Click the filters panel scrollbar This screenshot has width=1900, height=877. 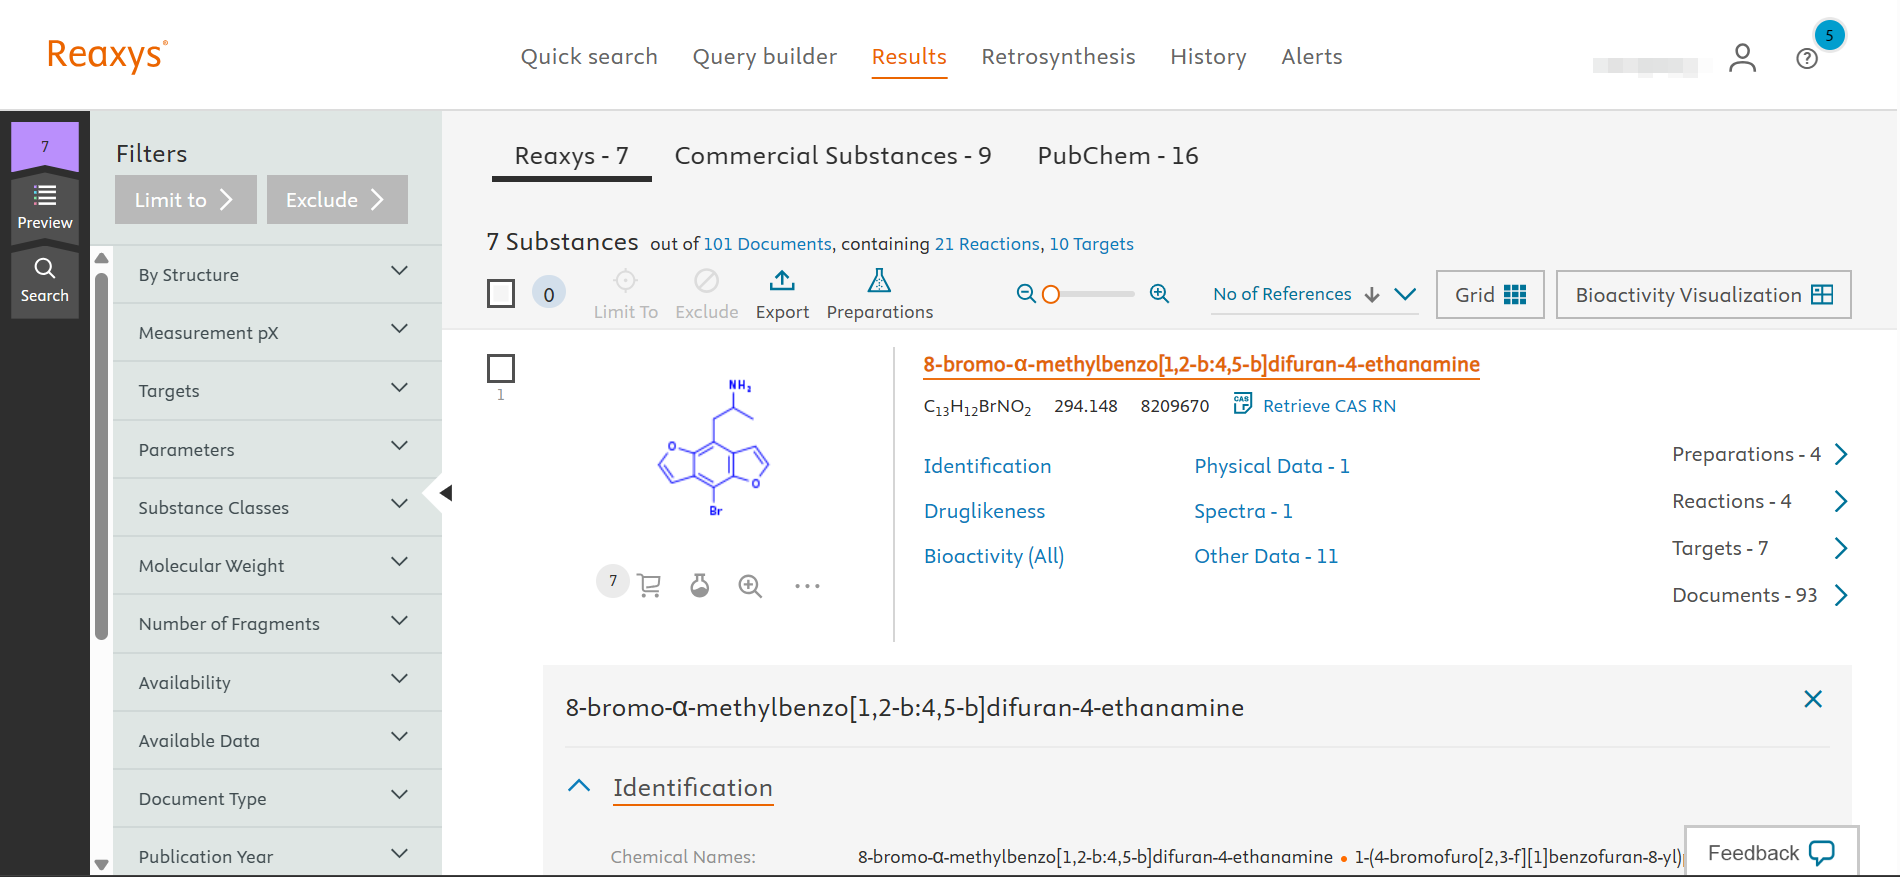click(x=101, y=455)
